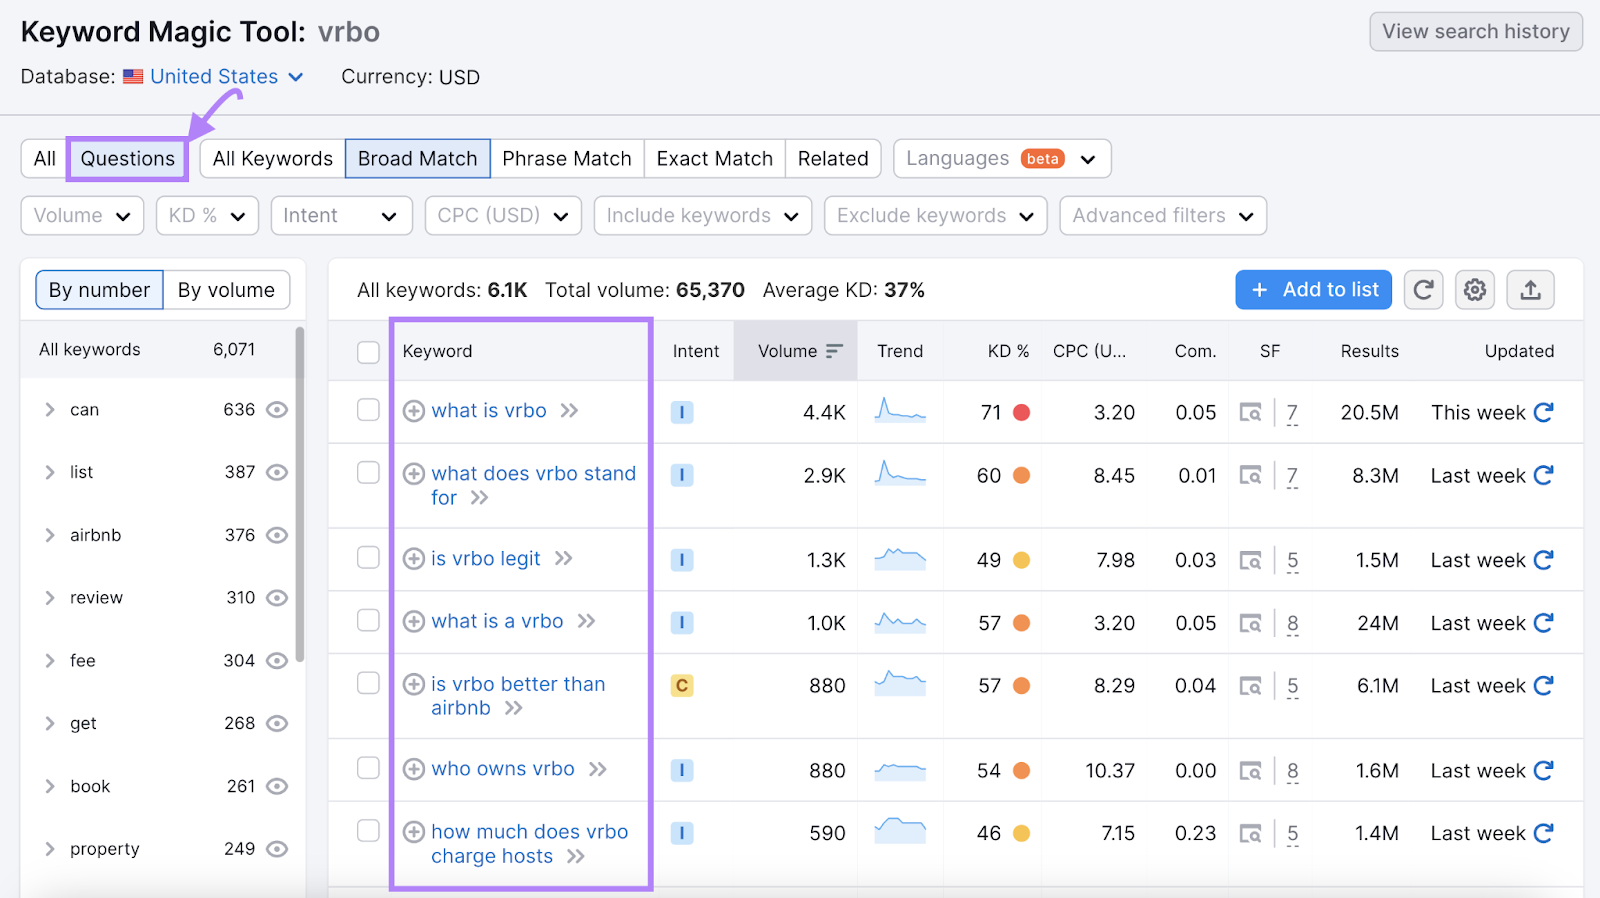Viewport: 1600px width, 898px height.
Task: Open the KD % filter dropdown
Action: pos(207,216)
